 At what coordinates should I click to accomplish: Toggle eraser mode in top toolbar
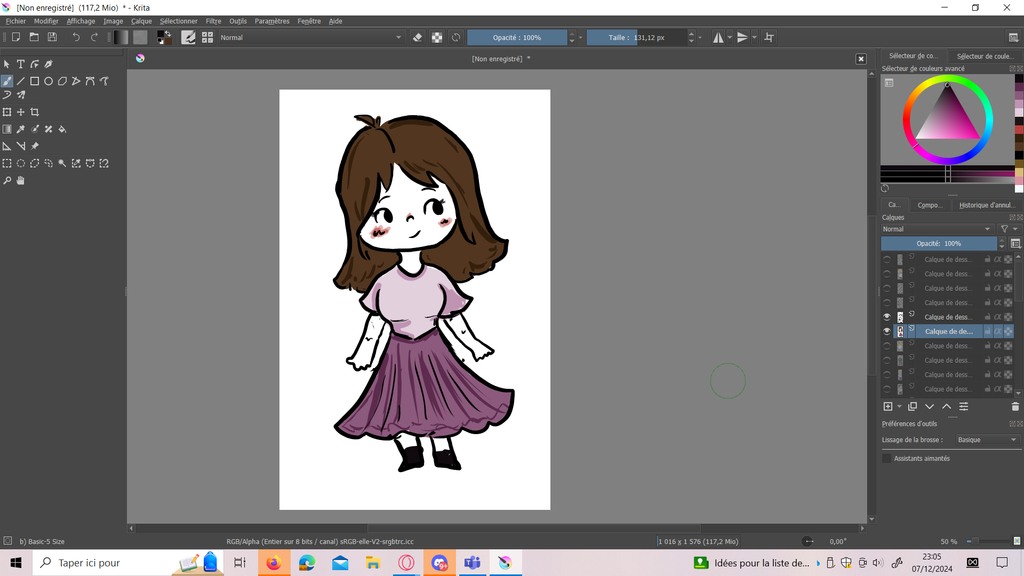pos(418,37)
